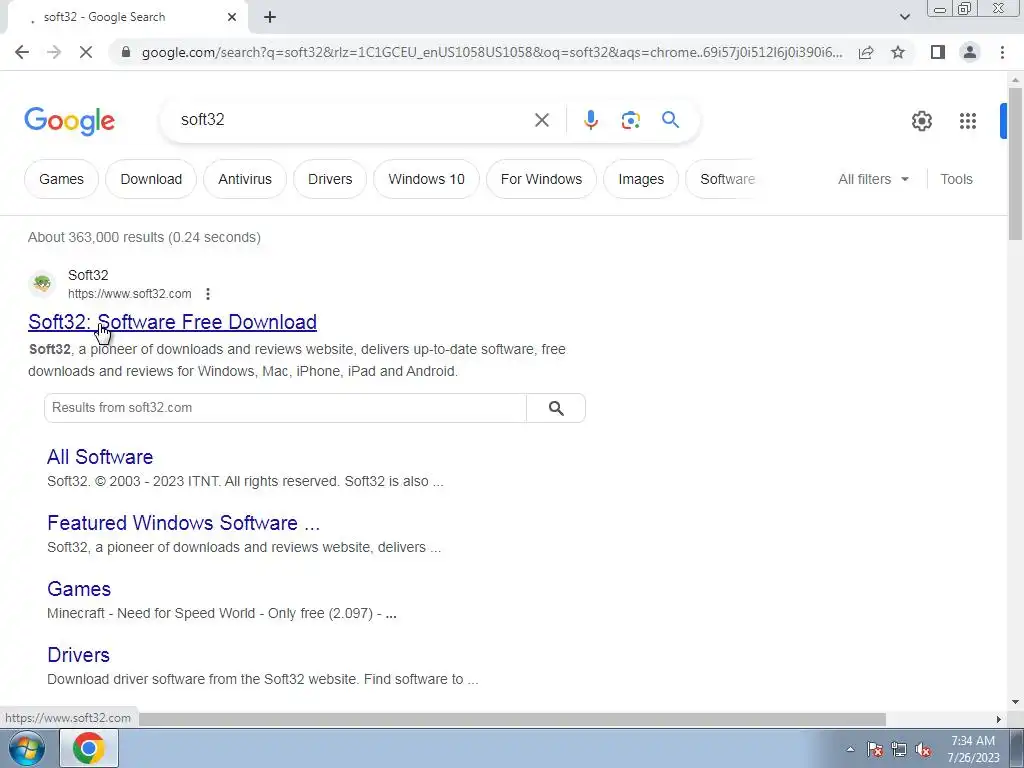Click the About 363,000 results text
The image size is (1024, 768).
coord(144,237)
